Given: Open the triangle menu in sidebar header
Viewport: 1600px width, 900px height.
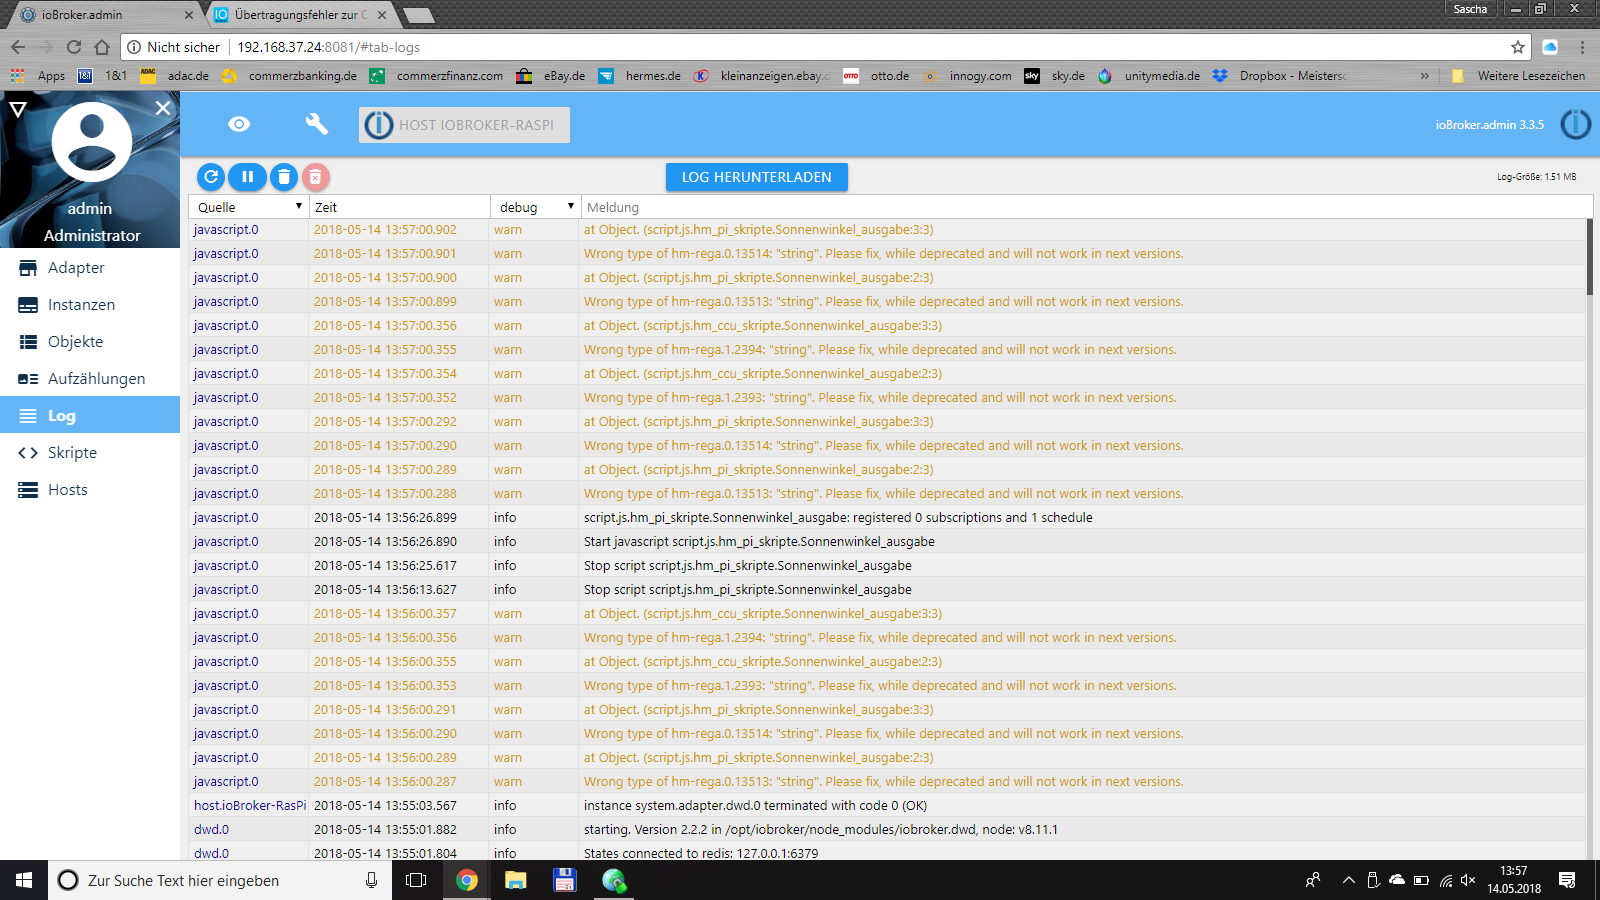Looking at the screenshot, I should coord(18,109).
